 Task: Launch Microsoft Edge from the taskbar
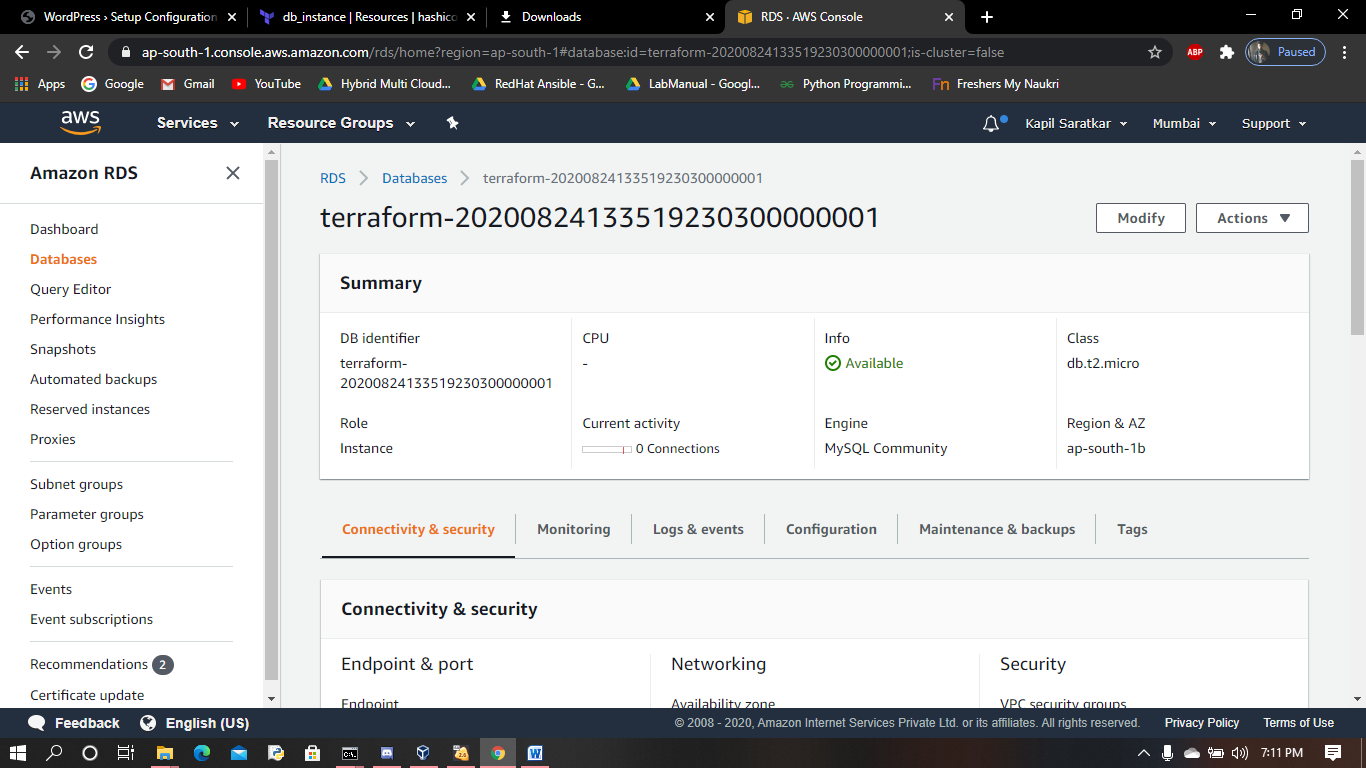tap(202, 753)
